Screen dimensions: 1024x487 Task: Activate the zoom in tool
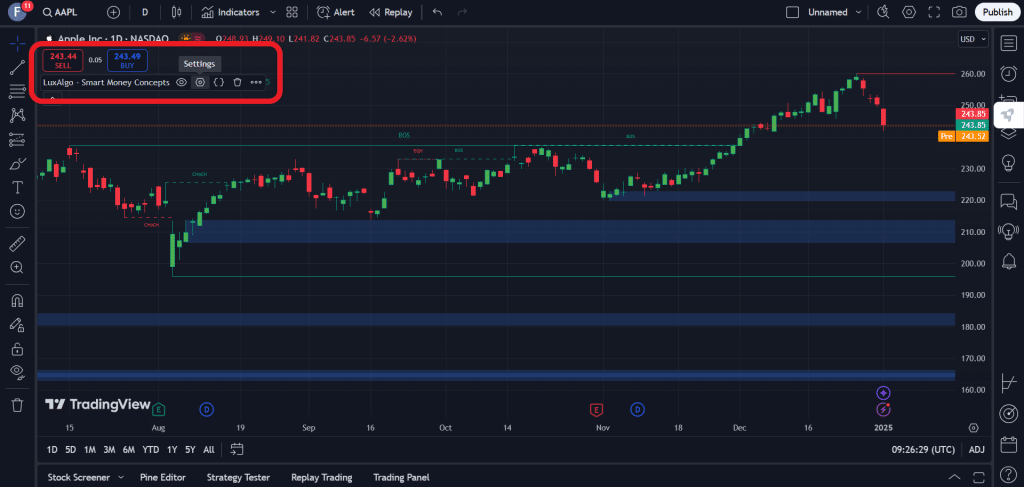tap(18, 268)
